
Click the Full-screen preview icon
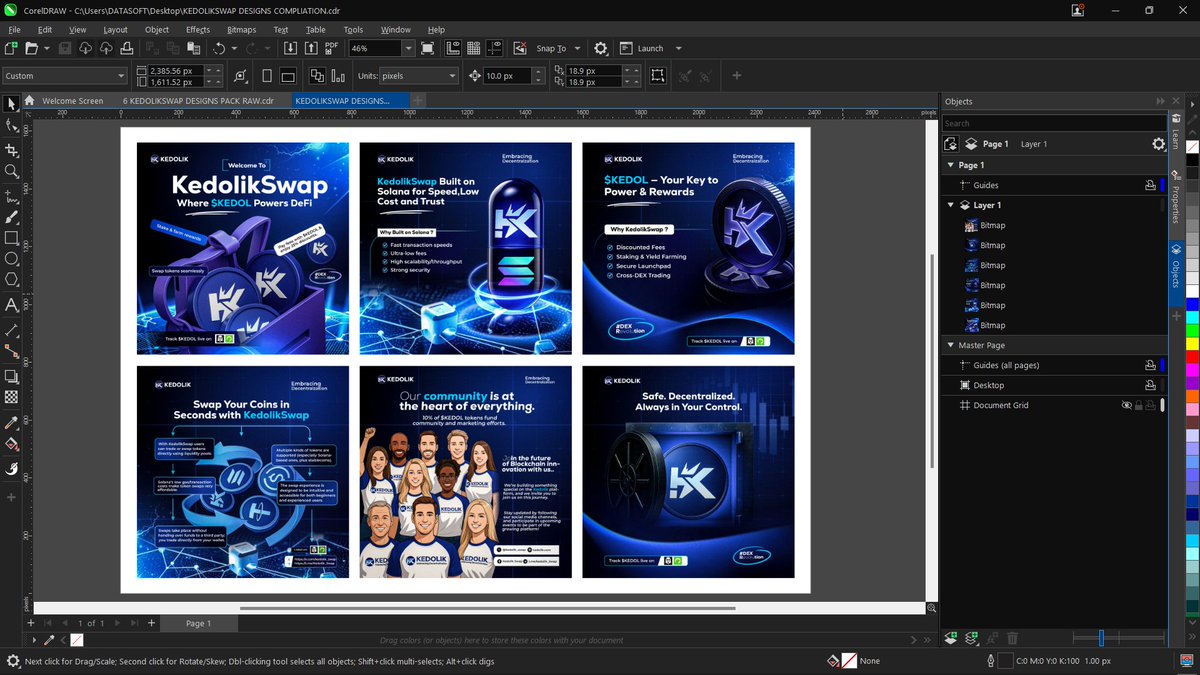click(x=428, y=48)
